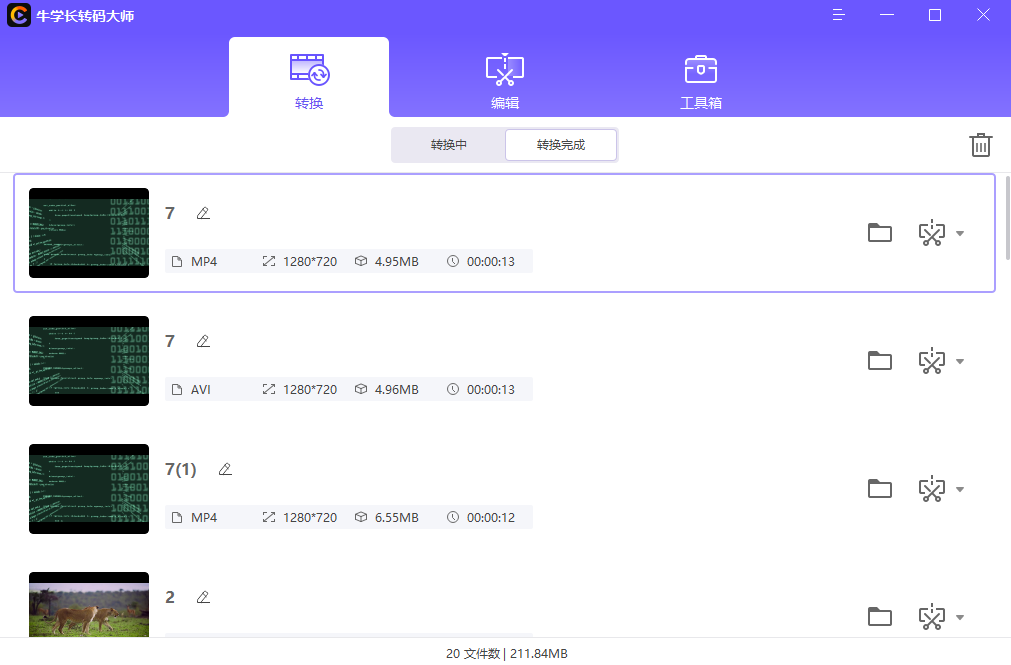Image resolution: width=1011 pixels, height=665 pixels.
Task: Click the pencil icon to rename file 7 MP4
Action: point(203,213)
